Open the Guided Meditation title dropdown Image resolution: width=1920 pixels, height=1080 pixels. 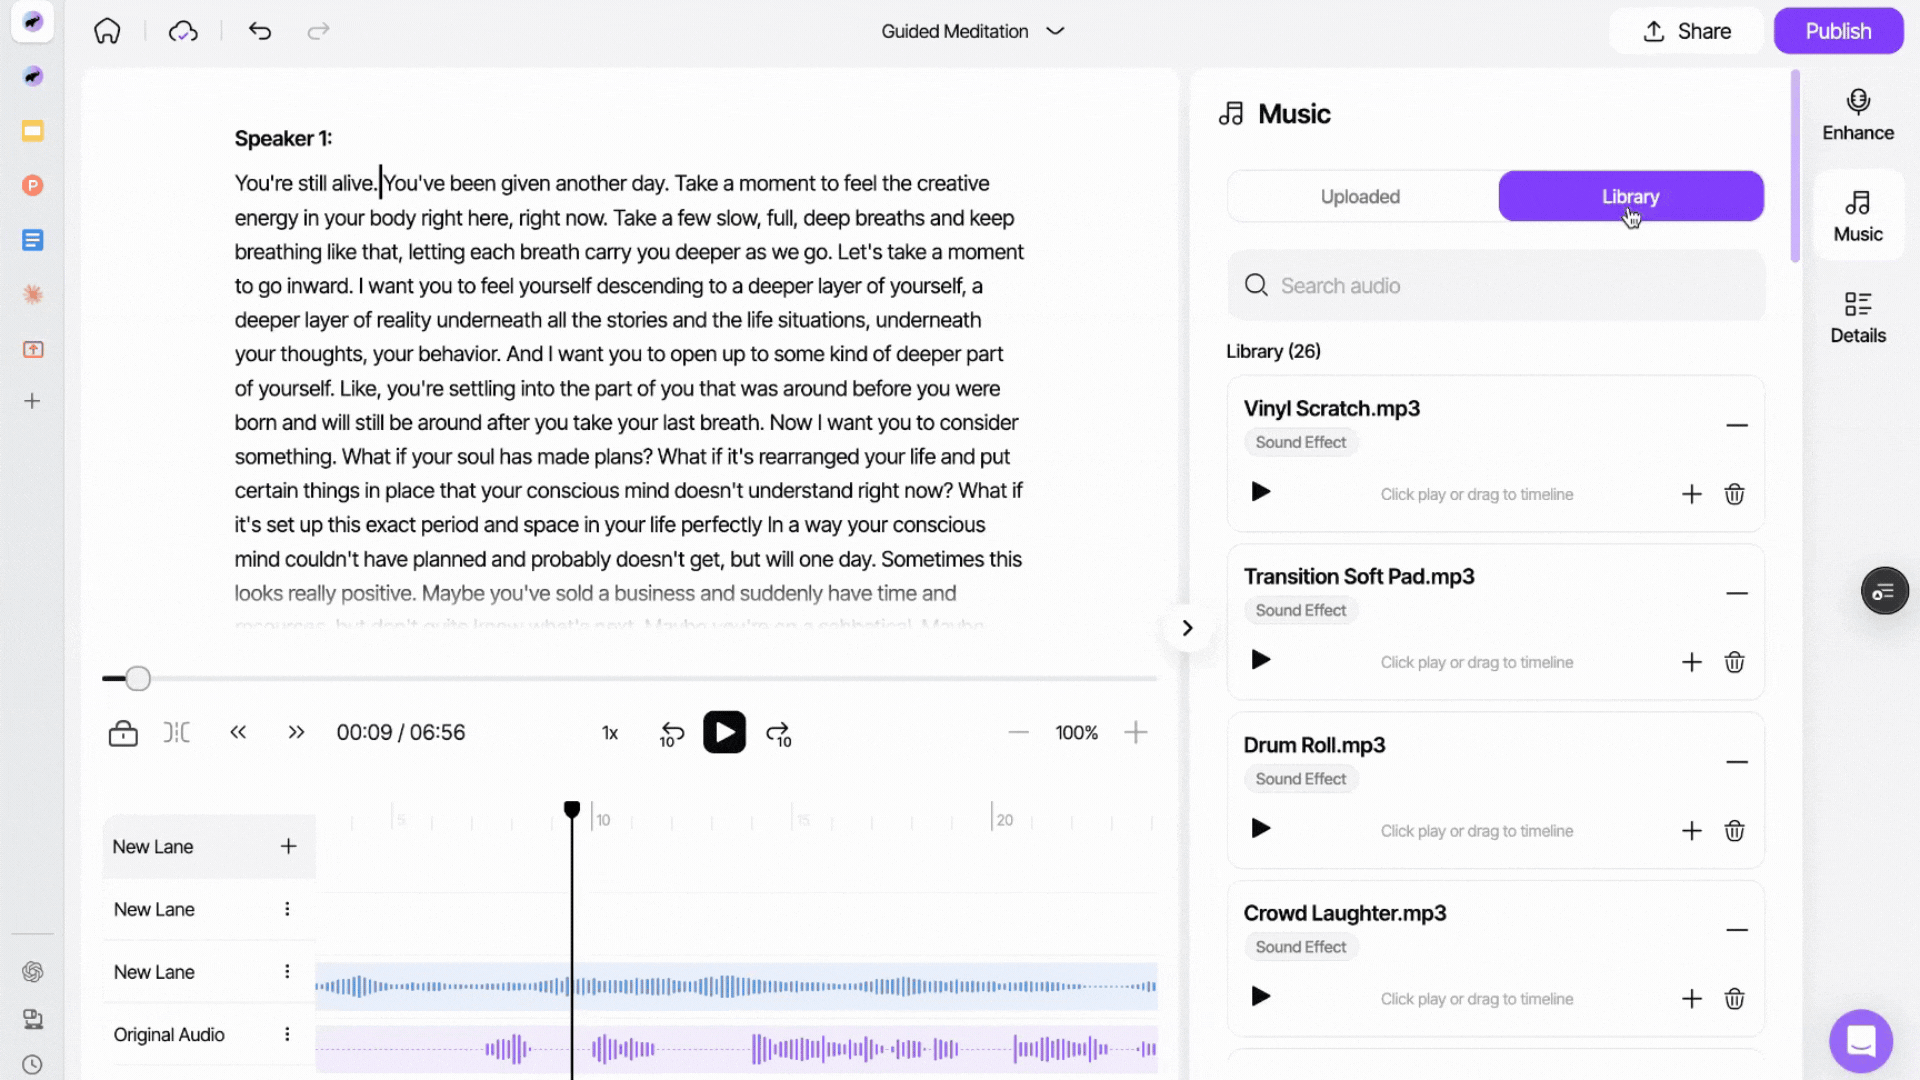1055,31
